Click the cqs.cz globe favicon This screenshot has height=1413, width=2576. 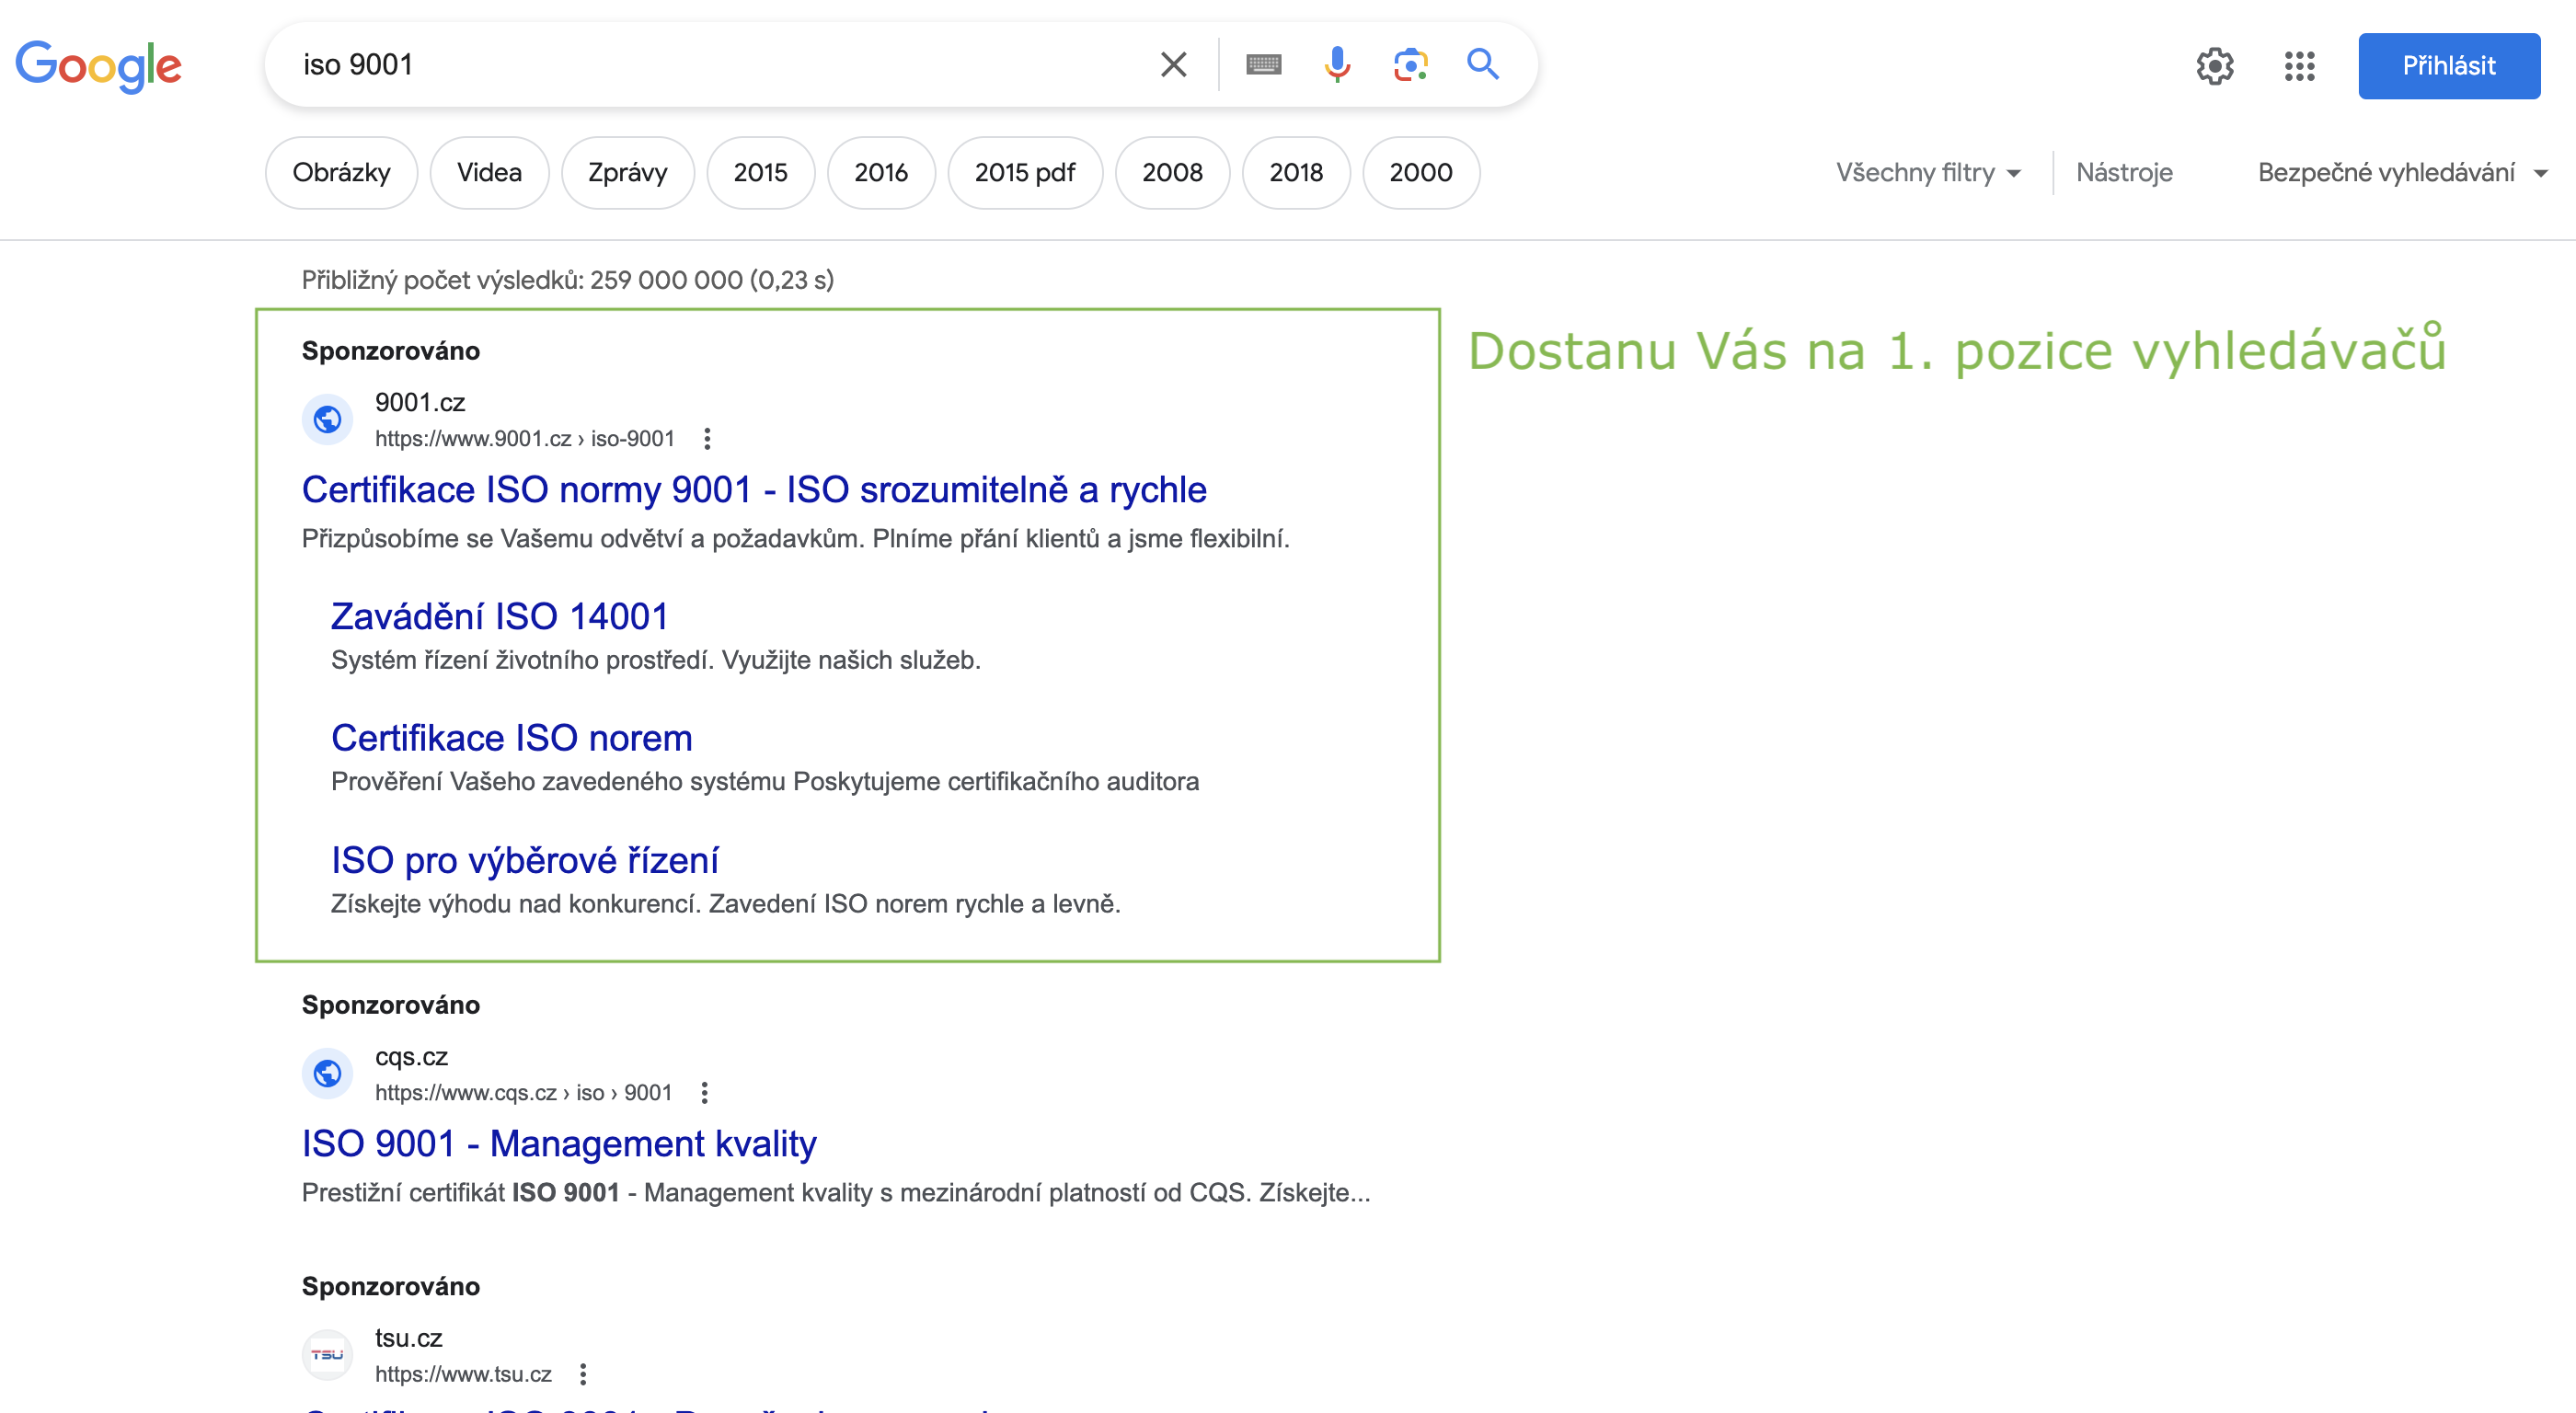point(327,1073)
